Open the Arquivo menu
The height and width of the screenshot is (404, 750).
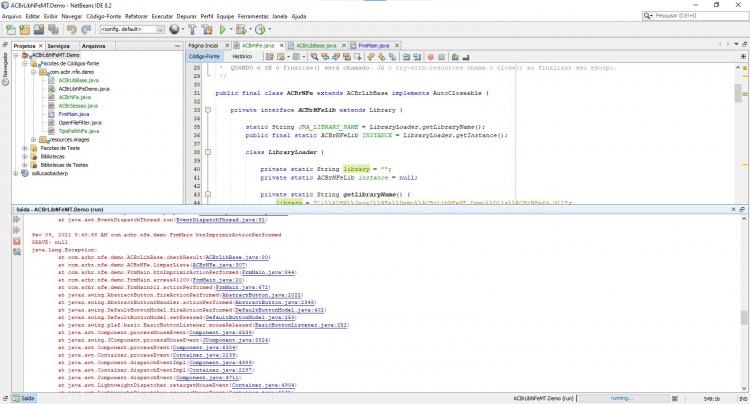pyautogui.click(x=12, y=16)
